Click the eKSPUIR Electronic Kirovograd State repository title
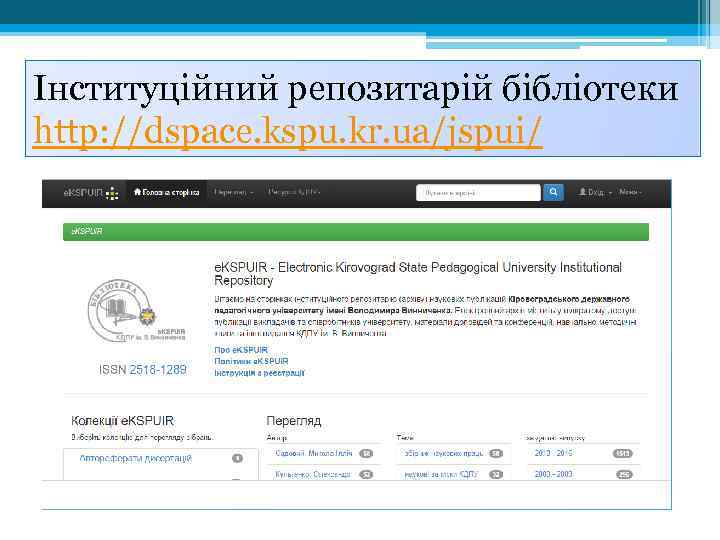Image resolution: width=720 pixels, height=540 pixels. tap(418, 274)
